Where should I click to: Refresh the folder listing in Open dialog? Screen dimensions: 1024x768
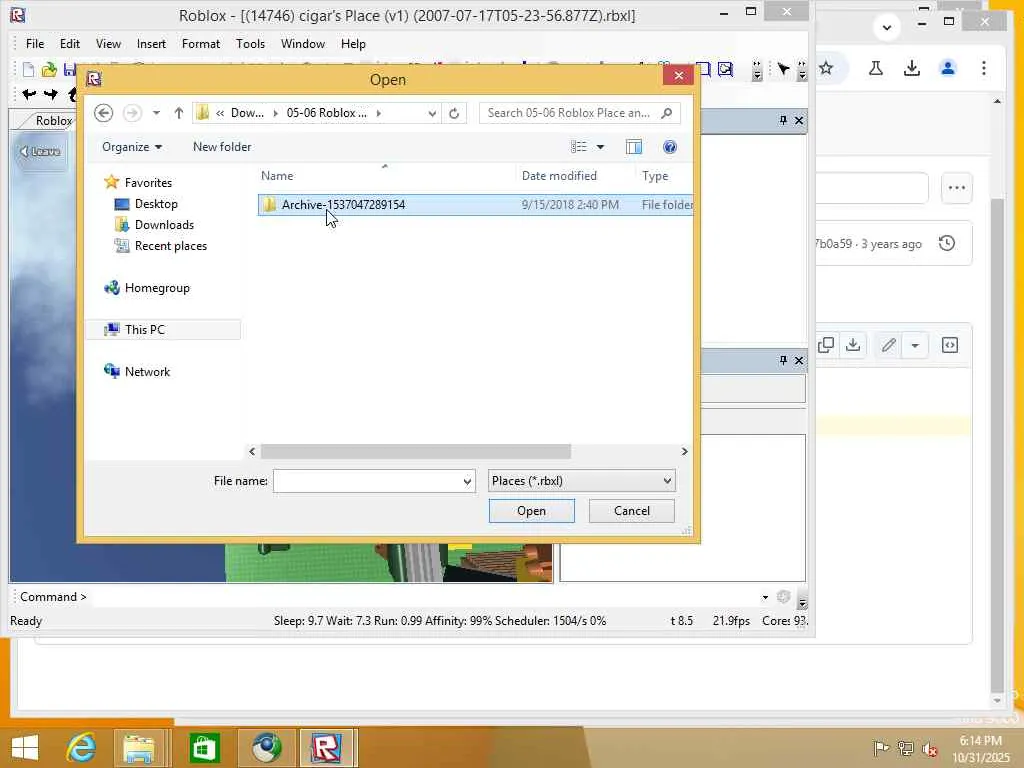point(454,113)
